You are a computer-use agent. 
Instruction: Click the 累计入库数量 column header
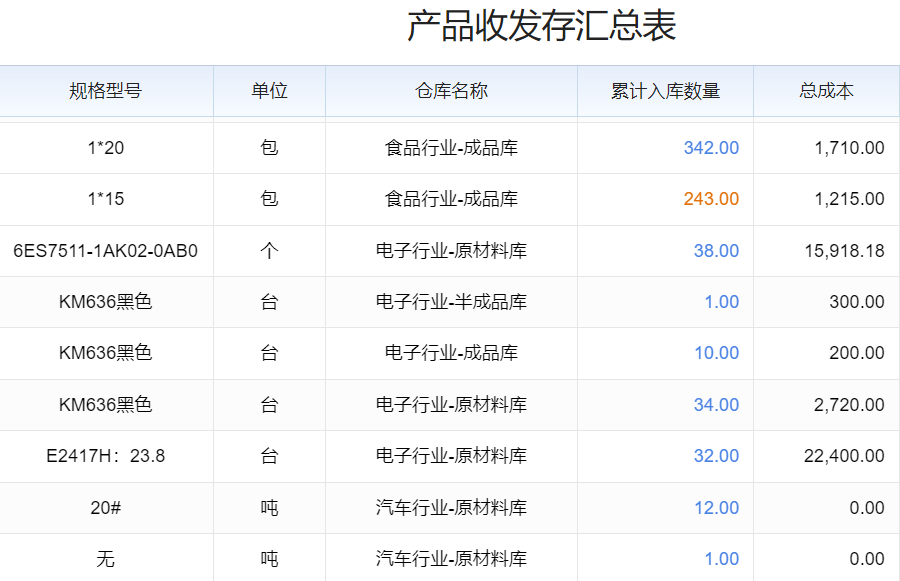tap(665, 91)
